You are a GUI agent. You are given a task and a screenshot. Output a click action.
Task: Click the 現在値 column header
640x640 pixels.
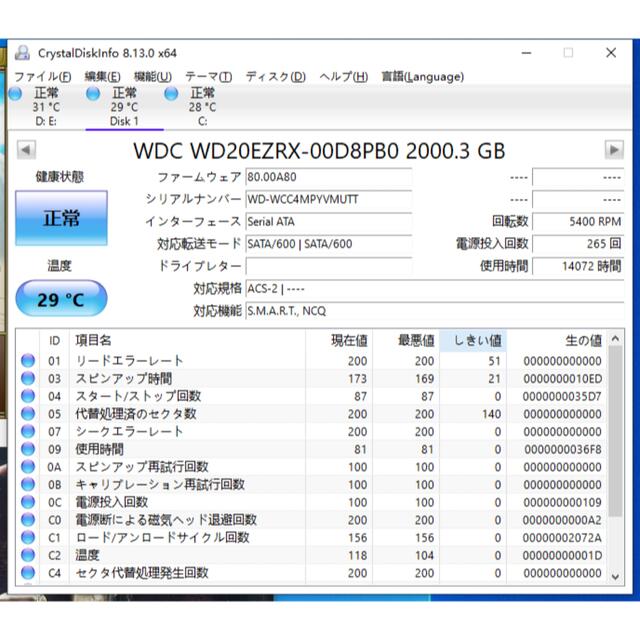coord(339,340)
